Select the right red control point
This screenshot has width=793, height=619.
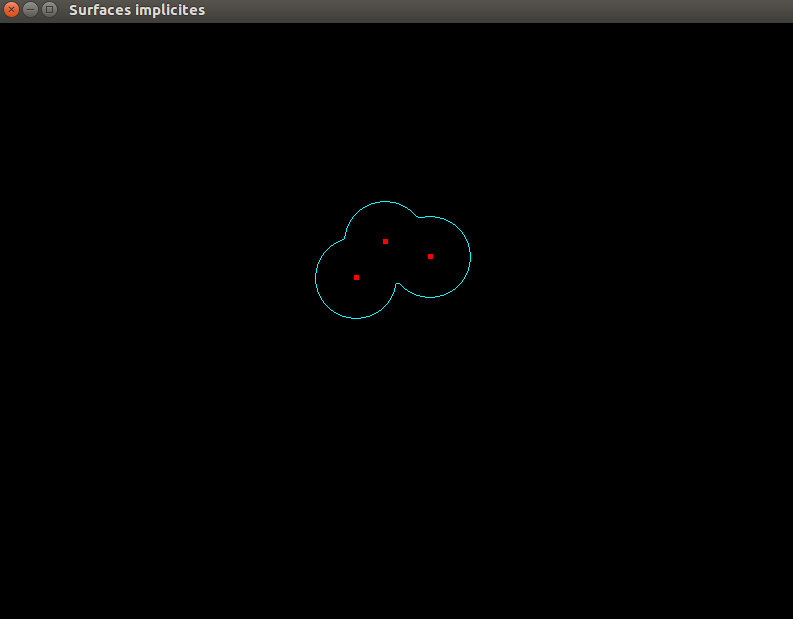pyautogui.click(x=430, y=256)
